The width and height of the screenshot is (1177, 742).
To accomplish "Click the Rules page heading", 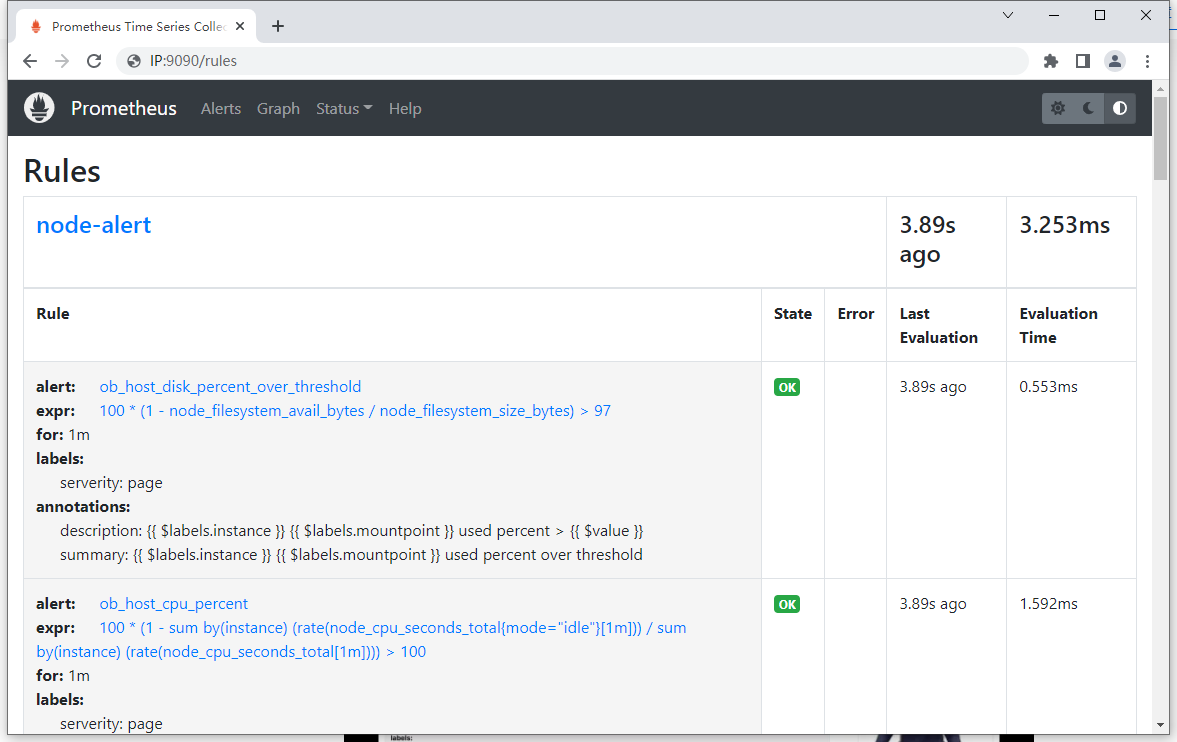I will [62, 170].
